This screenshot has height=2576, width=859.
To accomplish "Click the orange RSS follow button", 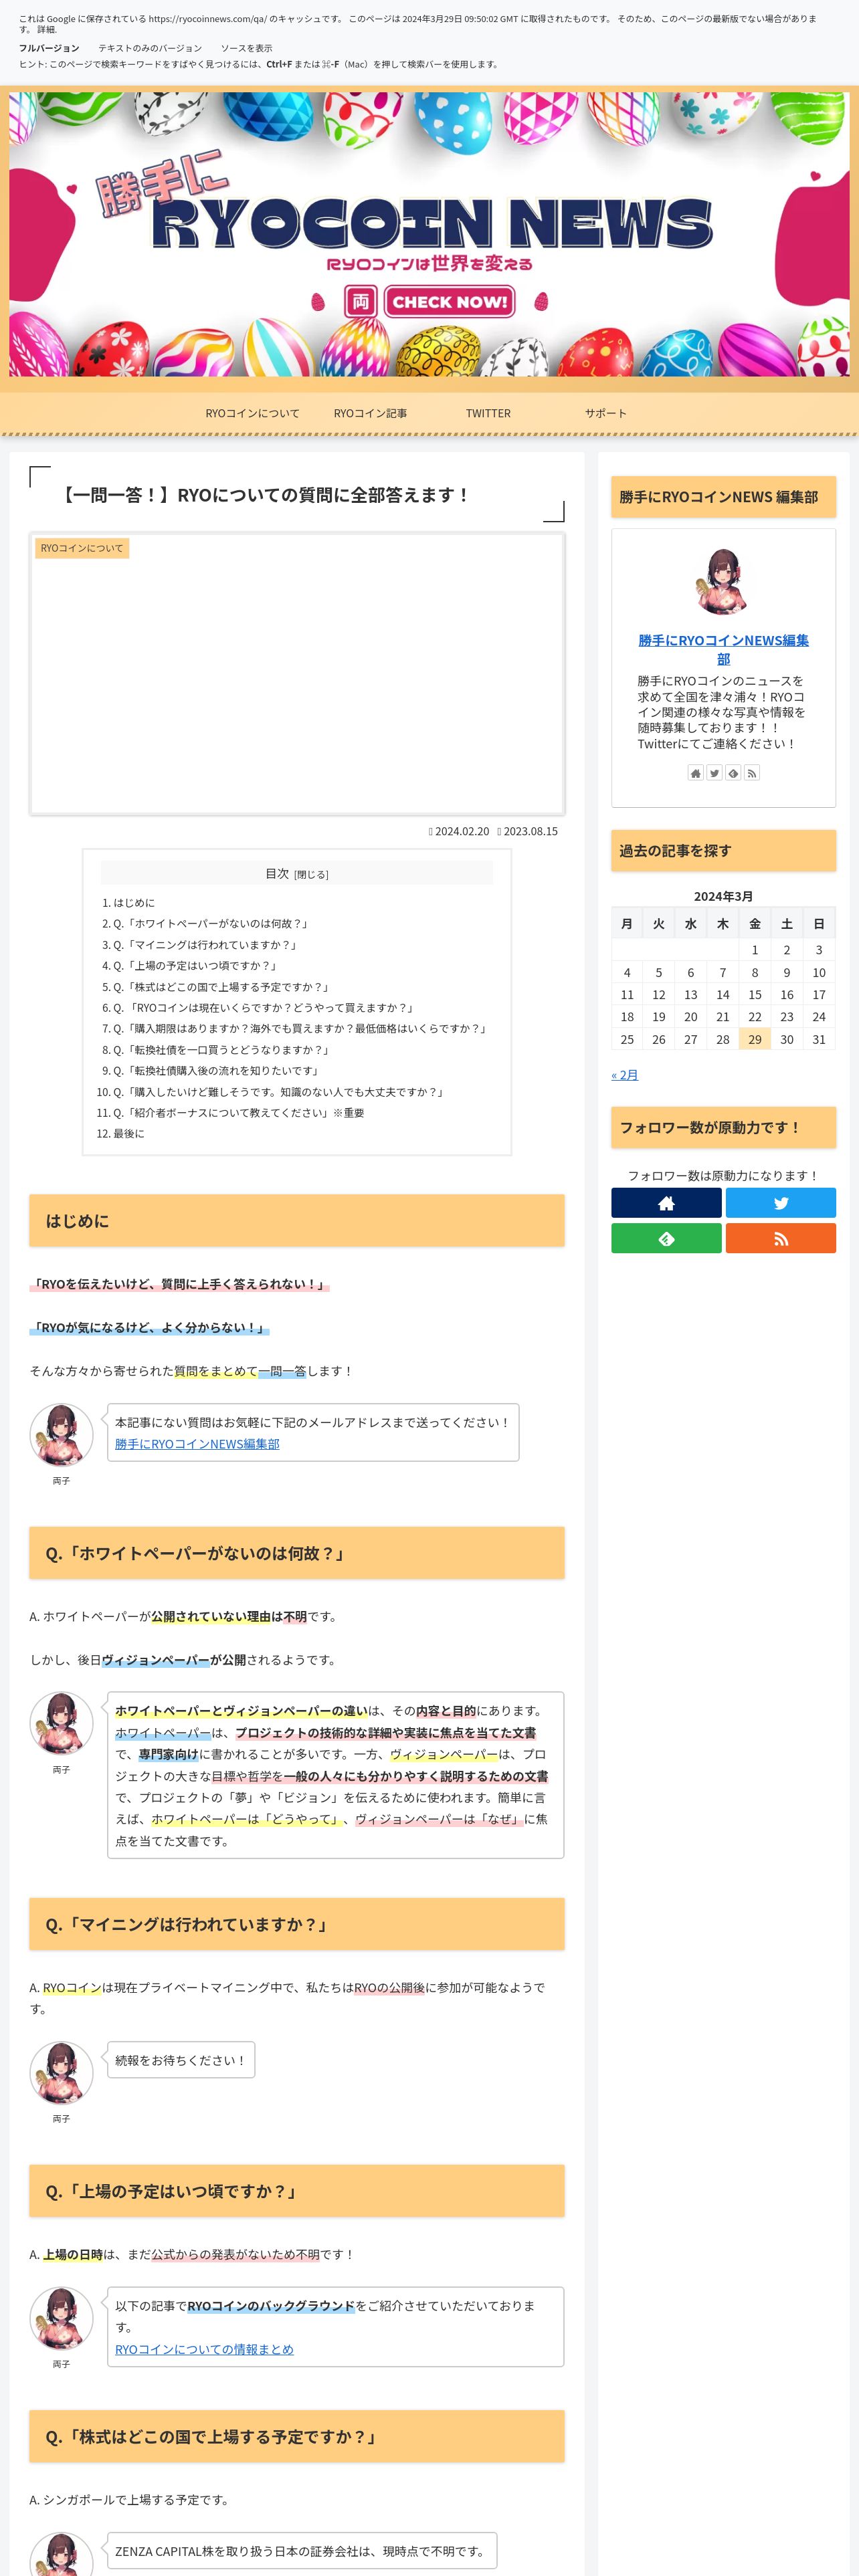I will pos(781,1238).
